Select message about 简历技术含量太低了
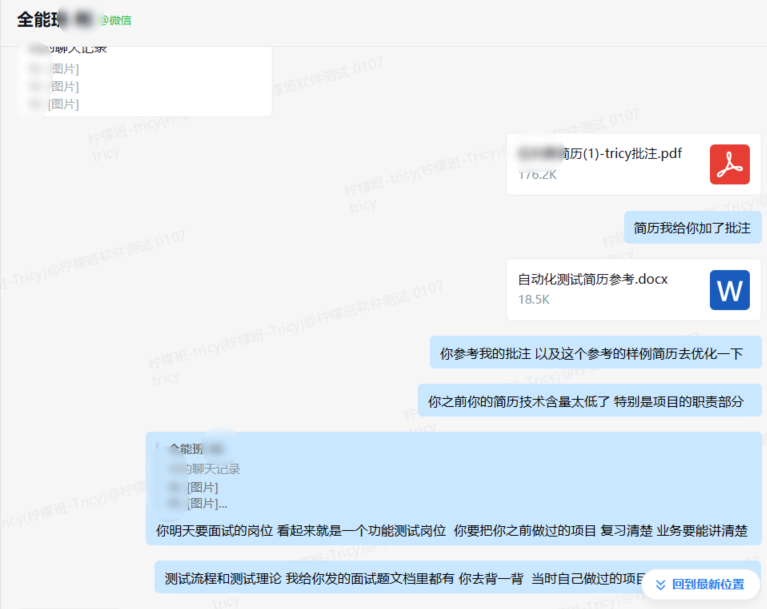This screenshot has height=609, width=767. click(589, 401)
